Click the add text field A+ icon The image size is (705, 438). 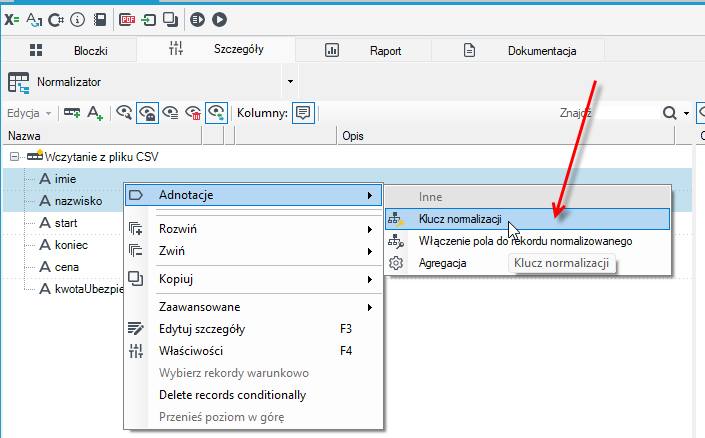(x=95, y=113)
